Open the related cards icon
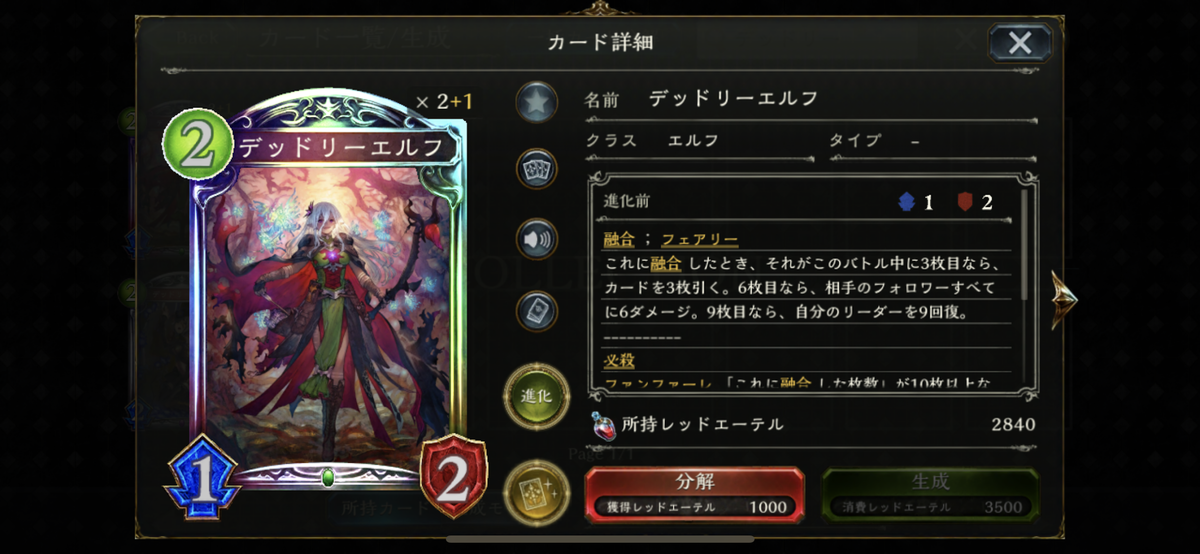This screenshot has height=554, width=1200. pyautogui.click(x=537, y=169)
